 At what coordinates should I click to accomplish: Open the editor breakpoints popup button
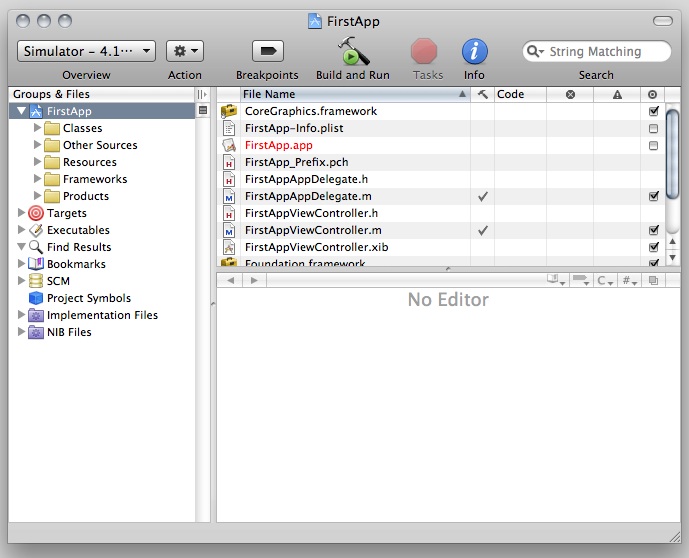click(x=581, y=280)
